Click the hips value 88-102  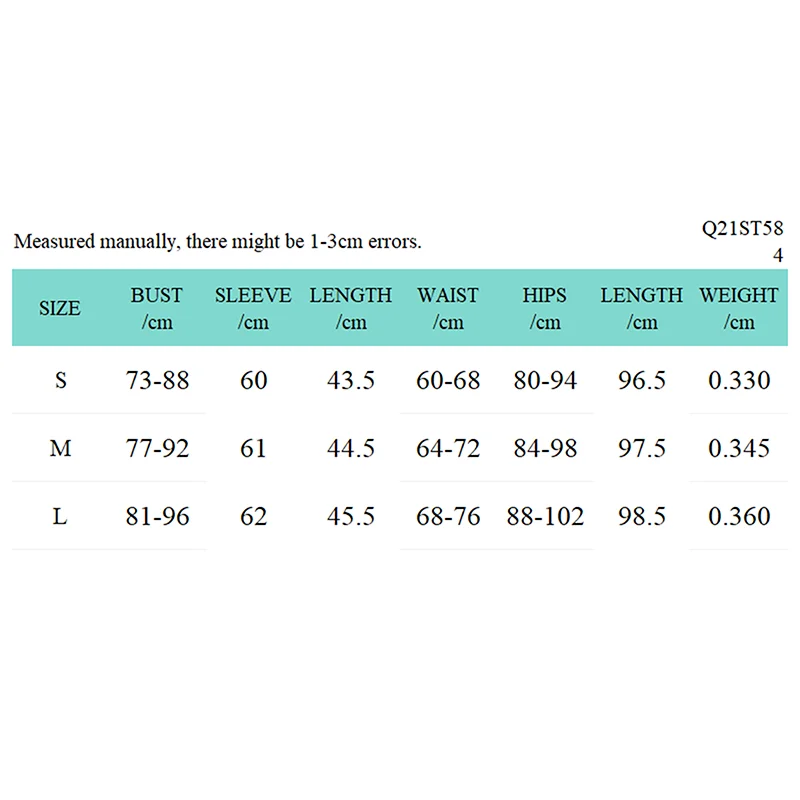[546, 516]
